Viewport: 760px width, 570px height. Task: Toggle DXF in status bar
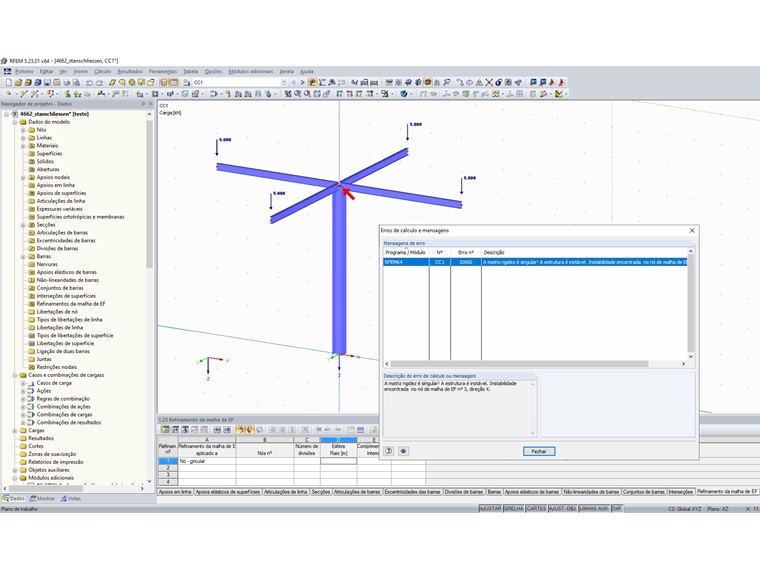pyautogui.click(x=617, y=508)
